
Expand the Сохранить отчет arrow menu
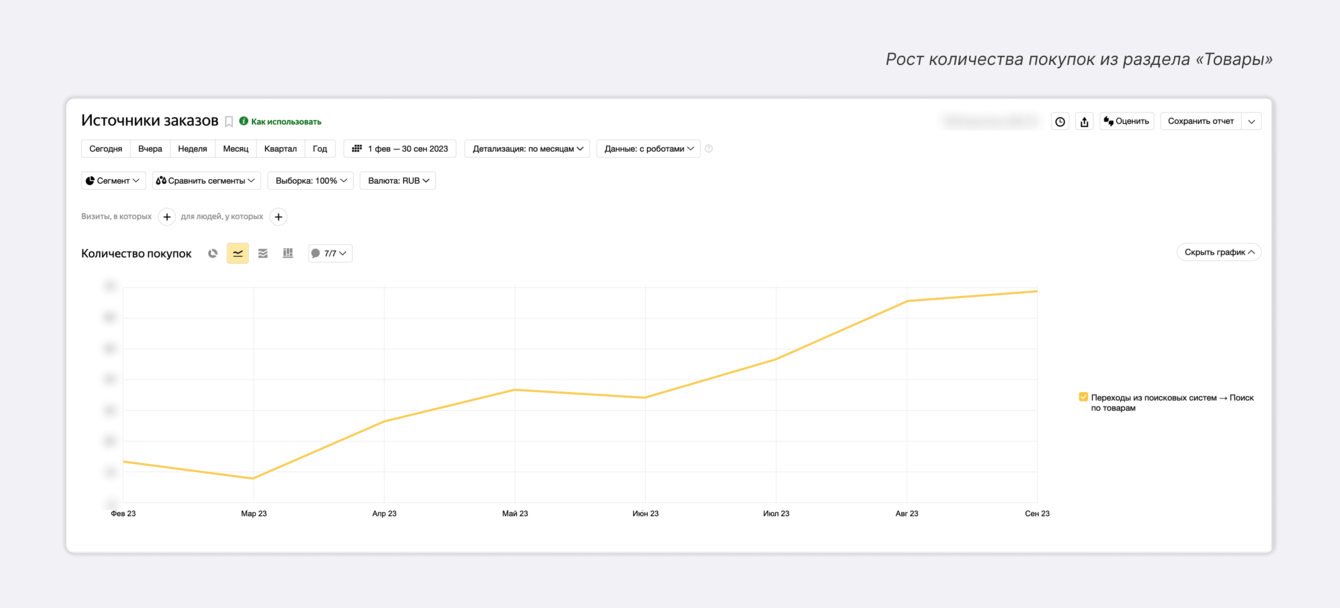pos(1251,122)
